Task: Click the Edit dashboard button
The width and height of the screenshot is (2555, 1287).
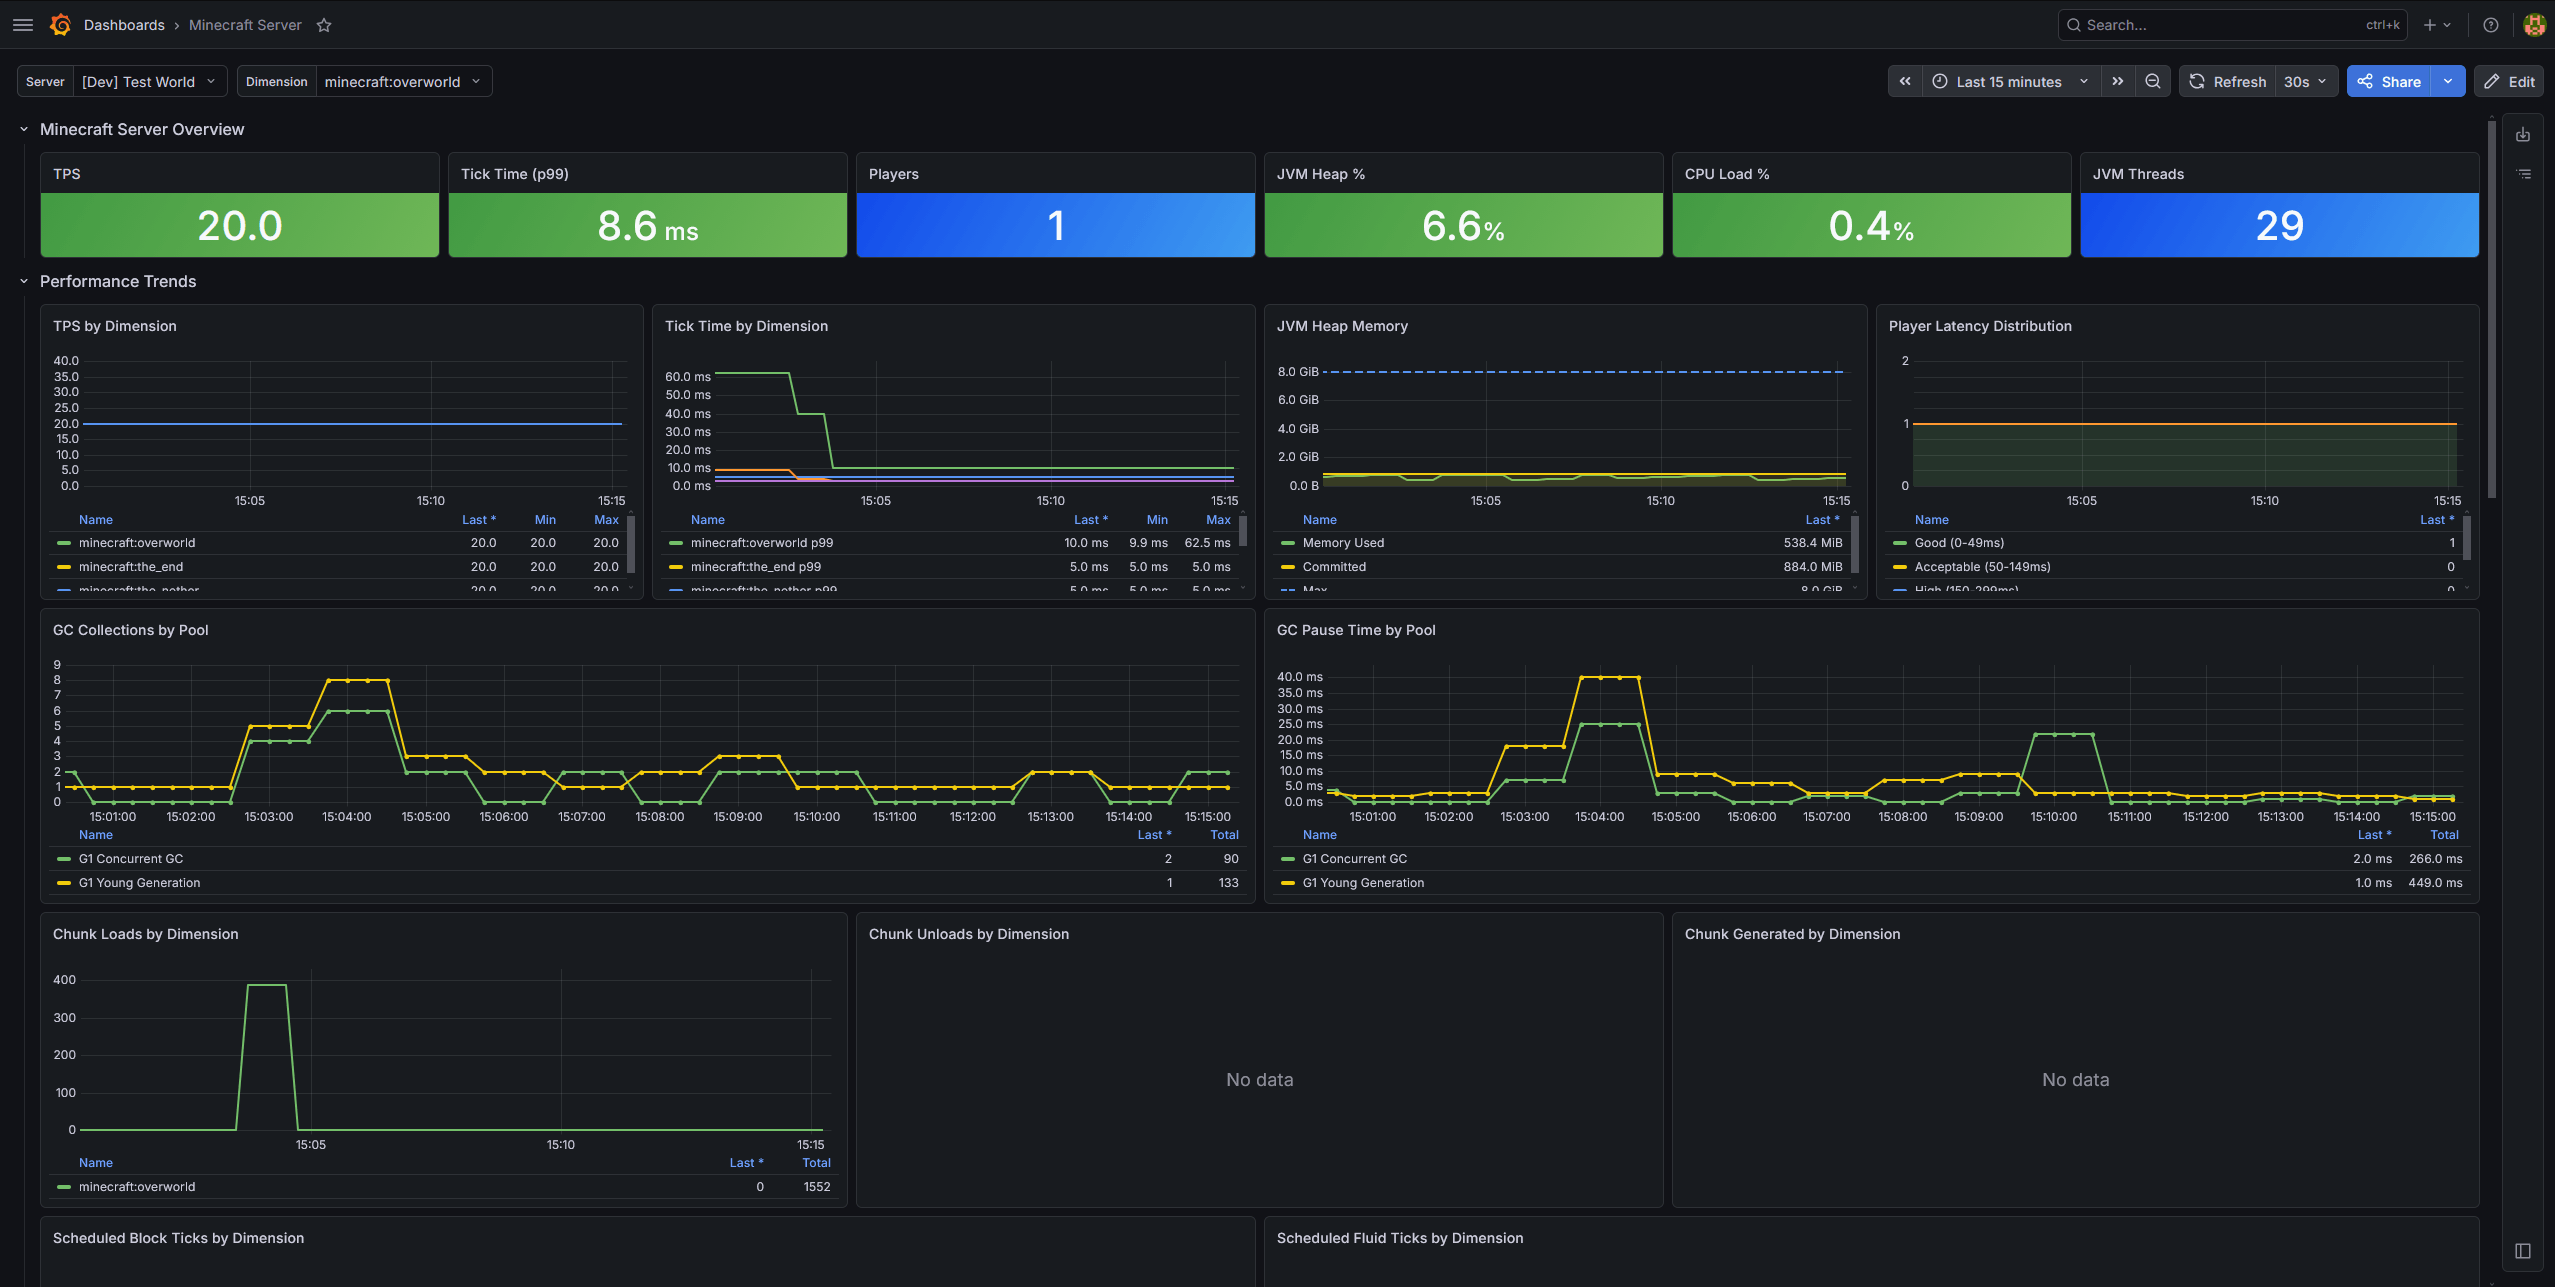Action: click(x=2509, y=81)
